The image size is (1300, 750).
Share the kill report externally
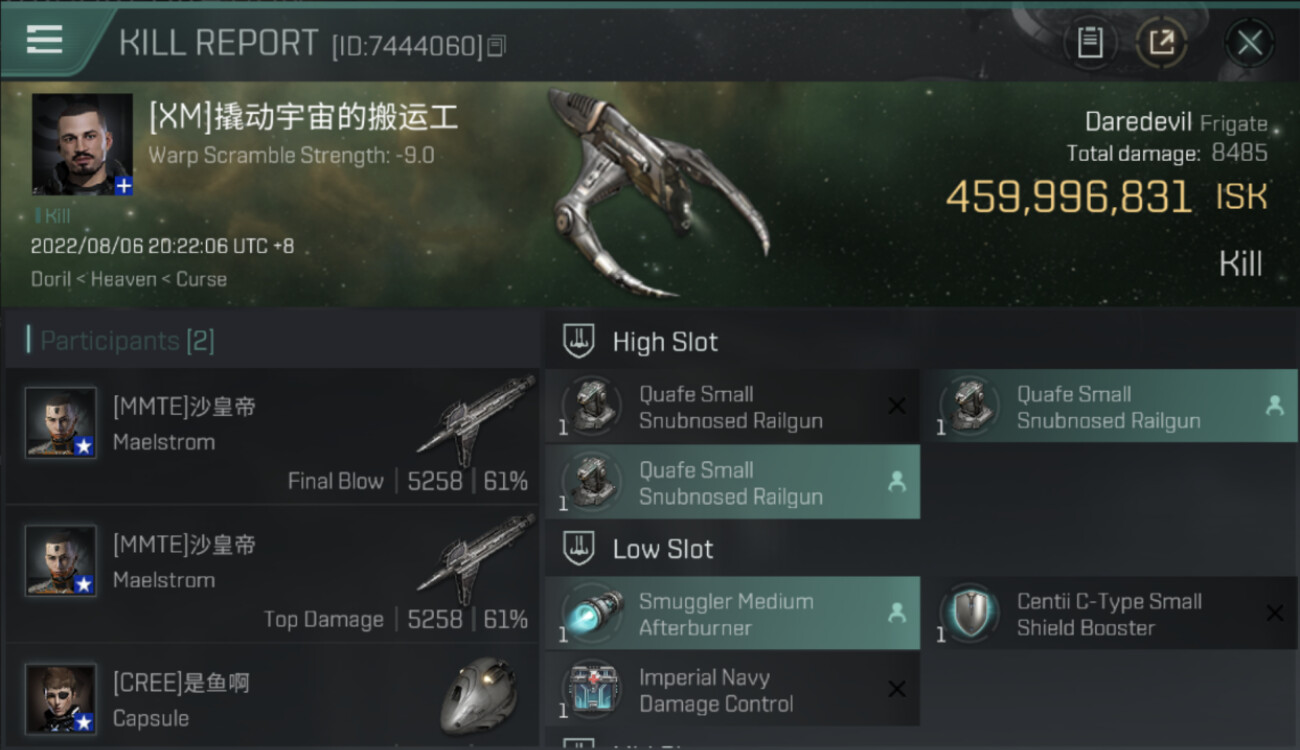click(1162, 43)
